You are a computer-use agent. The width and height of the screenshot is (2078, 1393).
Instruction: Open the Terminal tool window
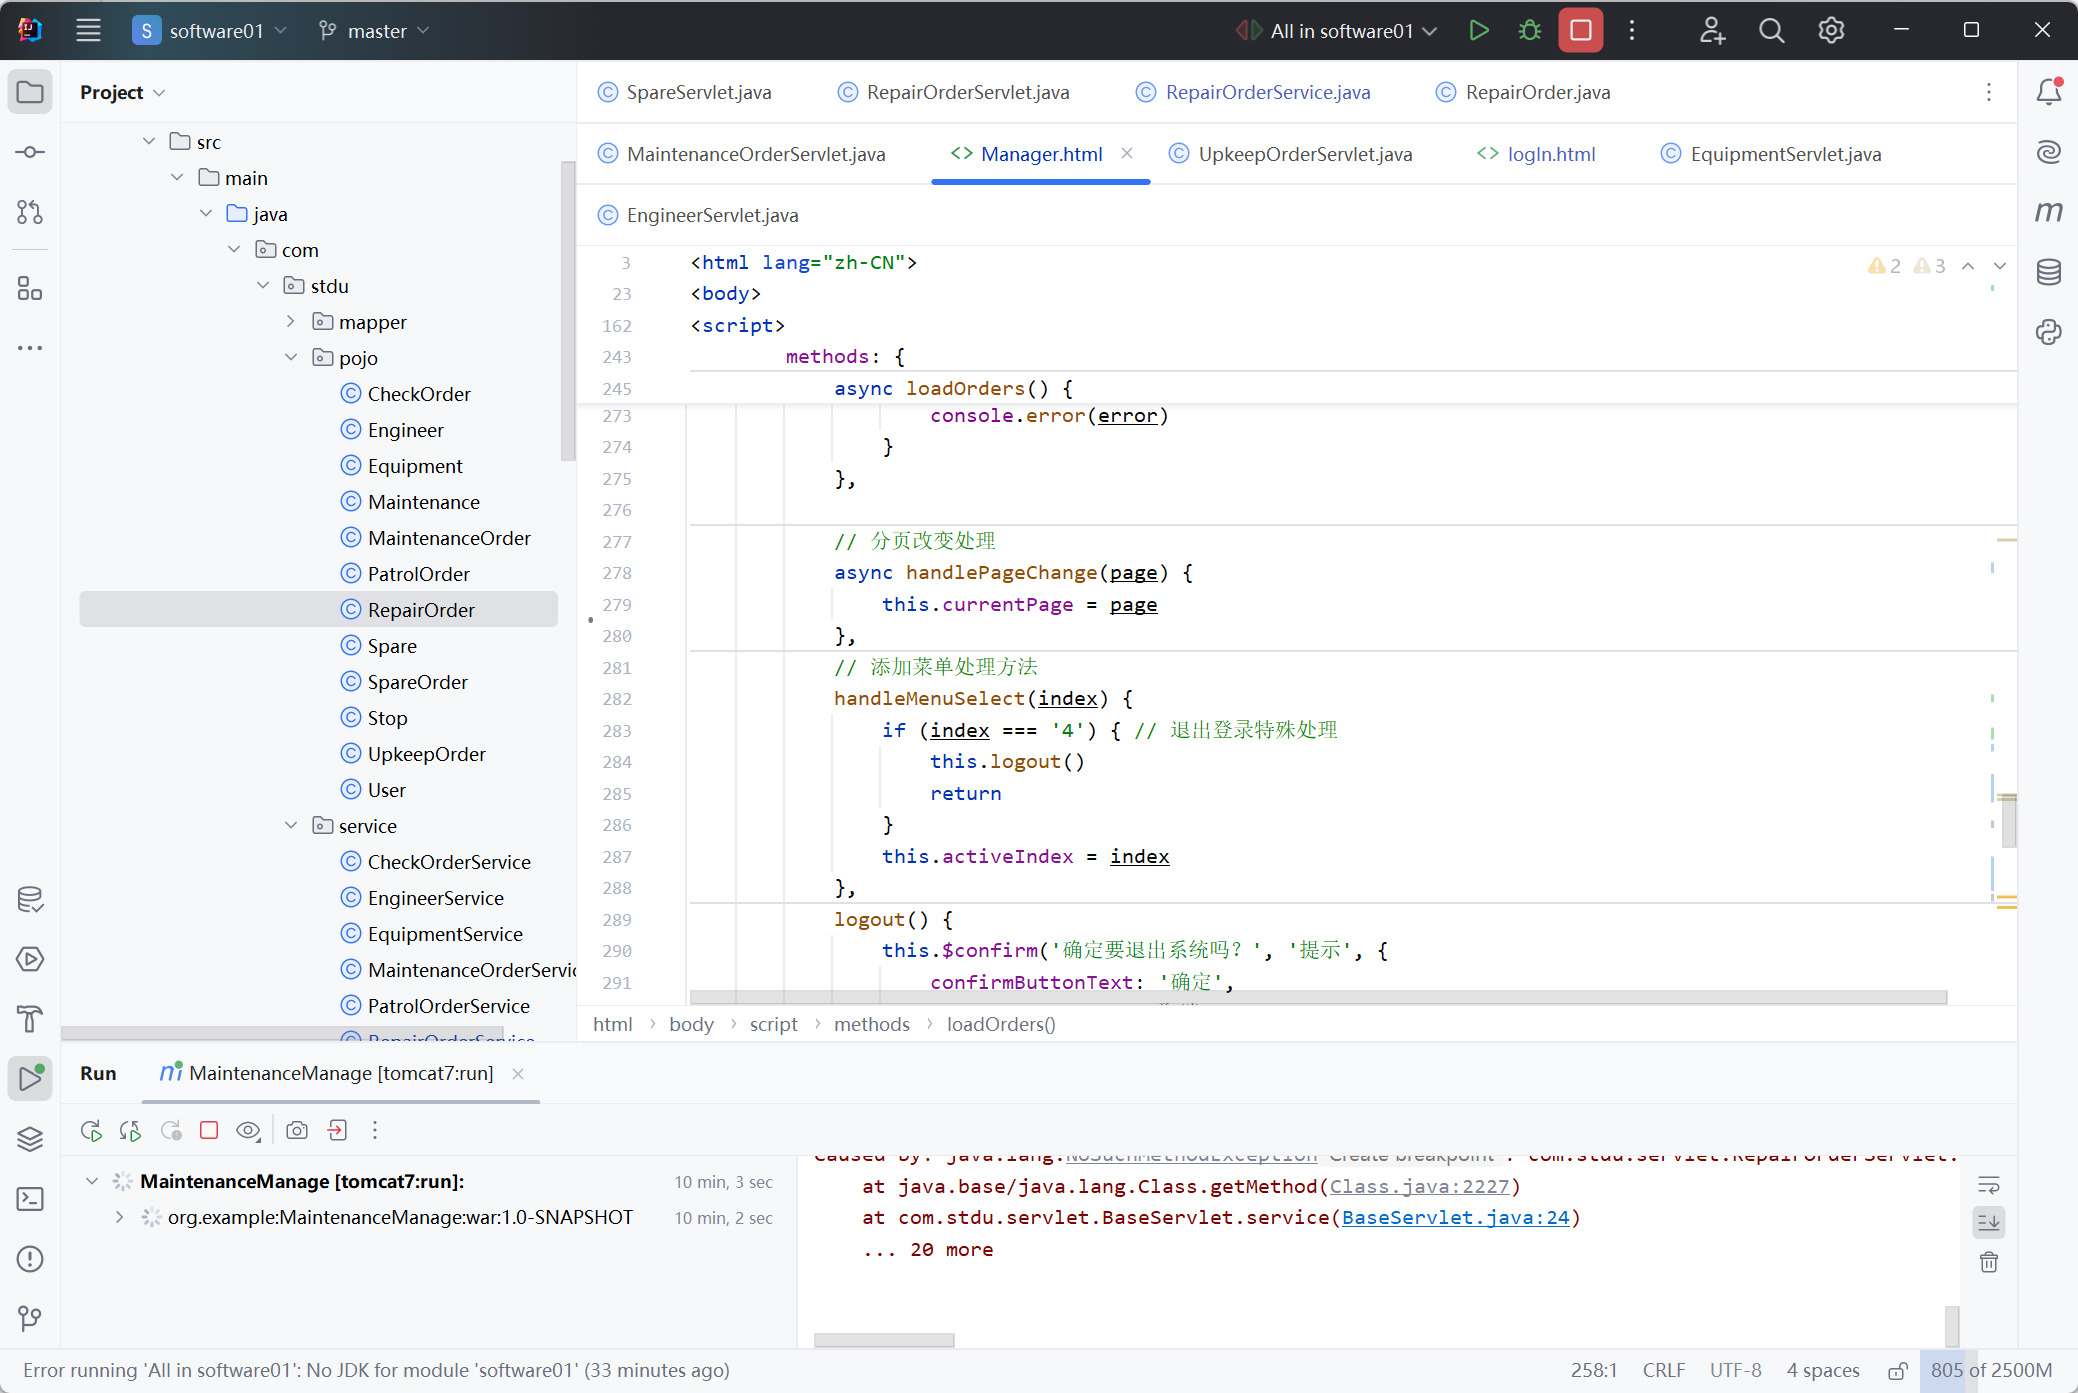click(30, 1198)
